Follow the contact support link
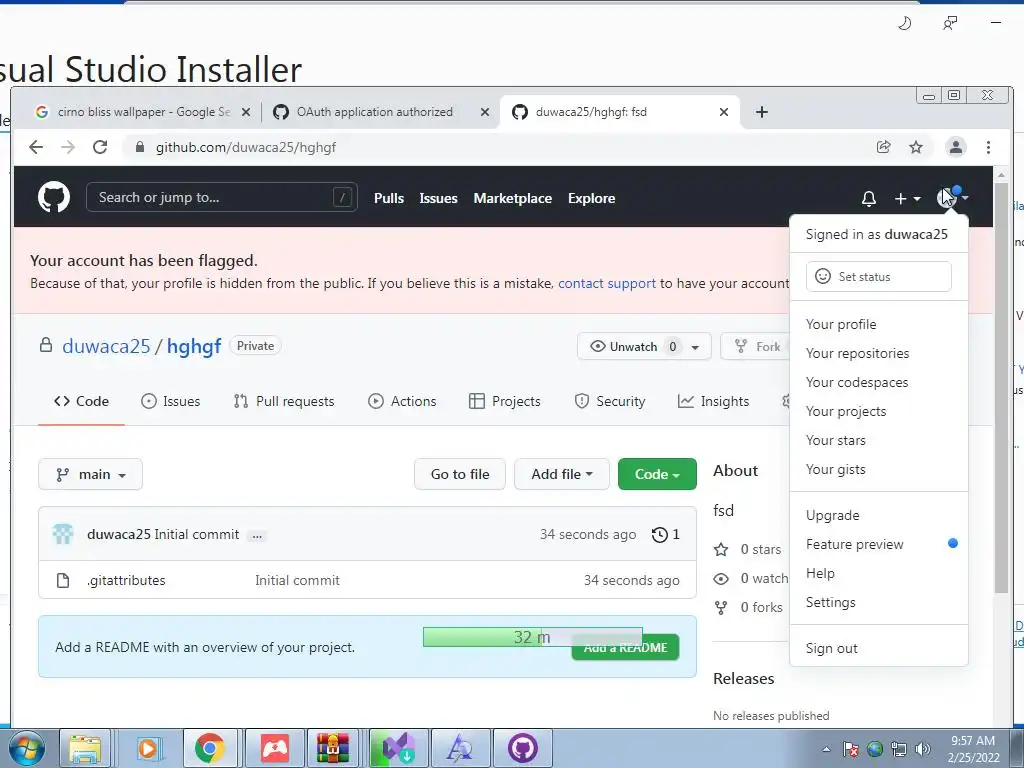The width and height of the screenshot is (1024, 768). pyautogui.click(x=607, y=283)
